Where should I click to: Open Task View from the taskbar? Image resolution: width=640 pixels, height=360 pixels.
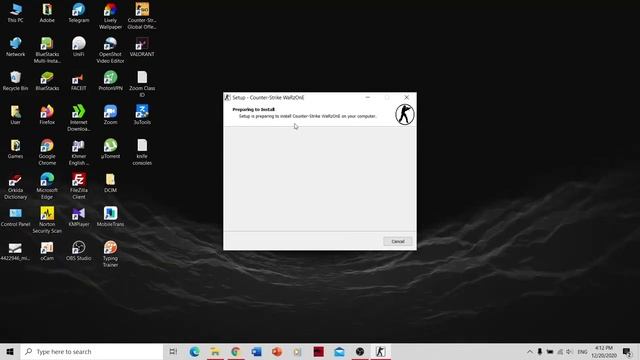pyautogui.click(x=173, y=351)
